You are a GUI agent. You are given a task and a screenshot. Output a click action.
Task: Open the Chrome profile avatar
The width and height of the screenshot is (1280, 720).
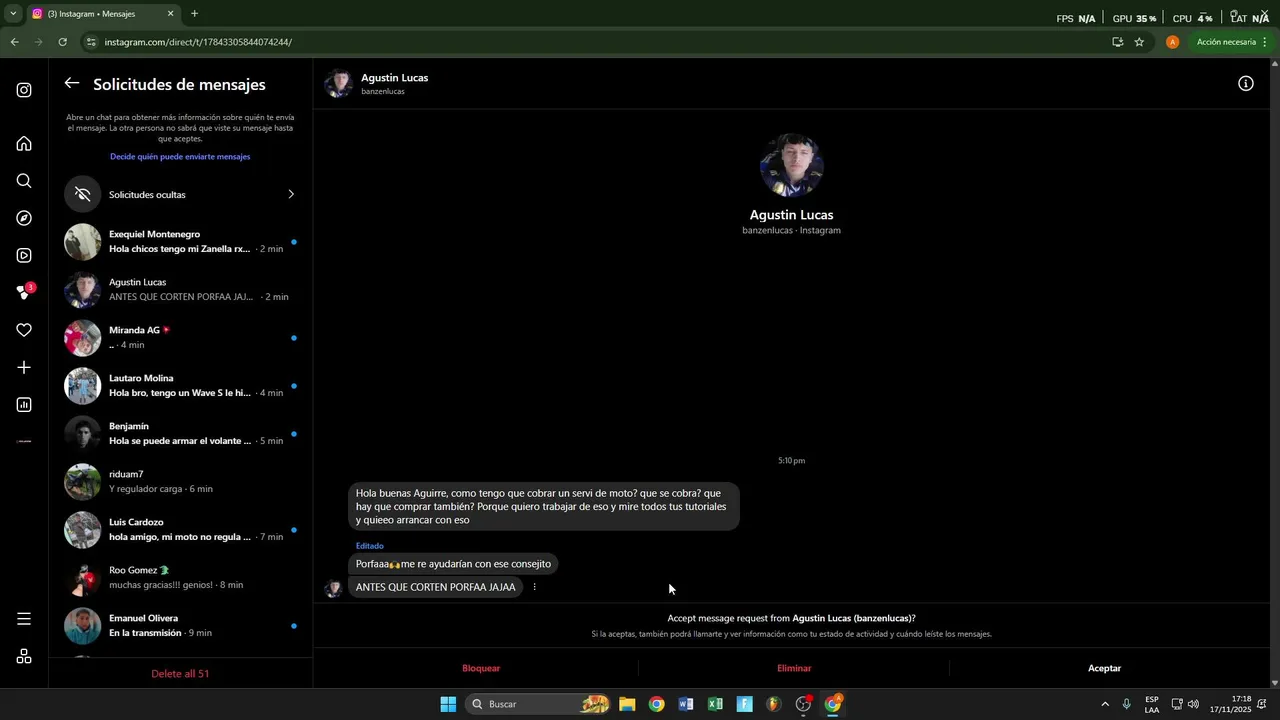point(1172,42)
